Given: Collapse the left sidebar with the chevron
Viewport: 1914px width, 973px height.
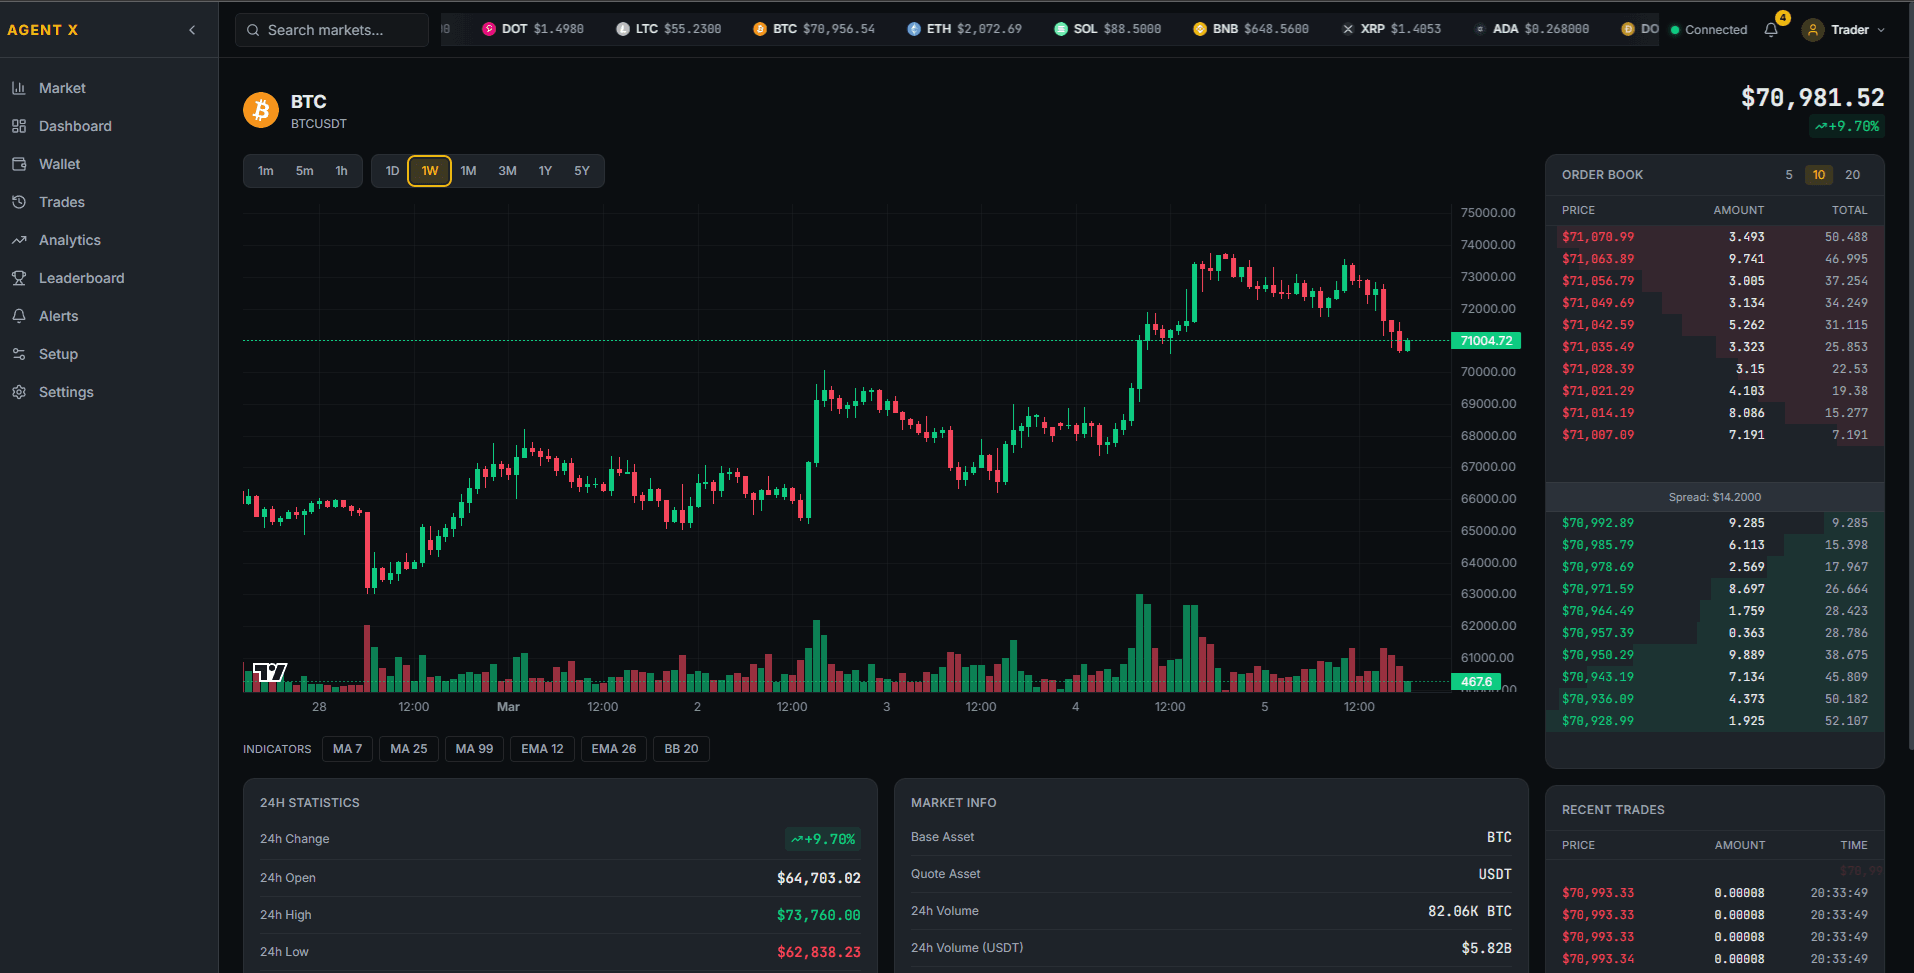Looking at the screenshot, I should [192, 29].
